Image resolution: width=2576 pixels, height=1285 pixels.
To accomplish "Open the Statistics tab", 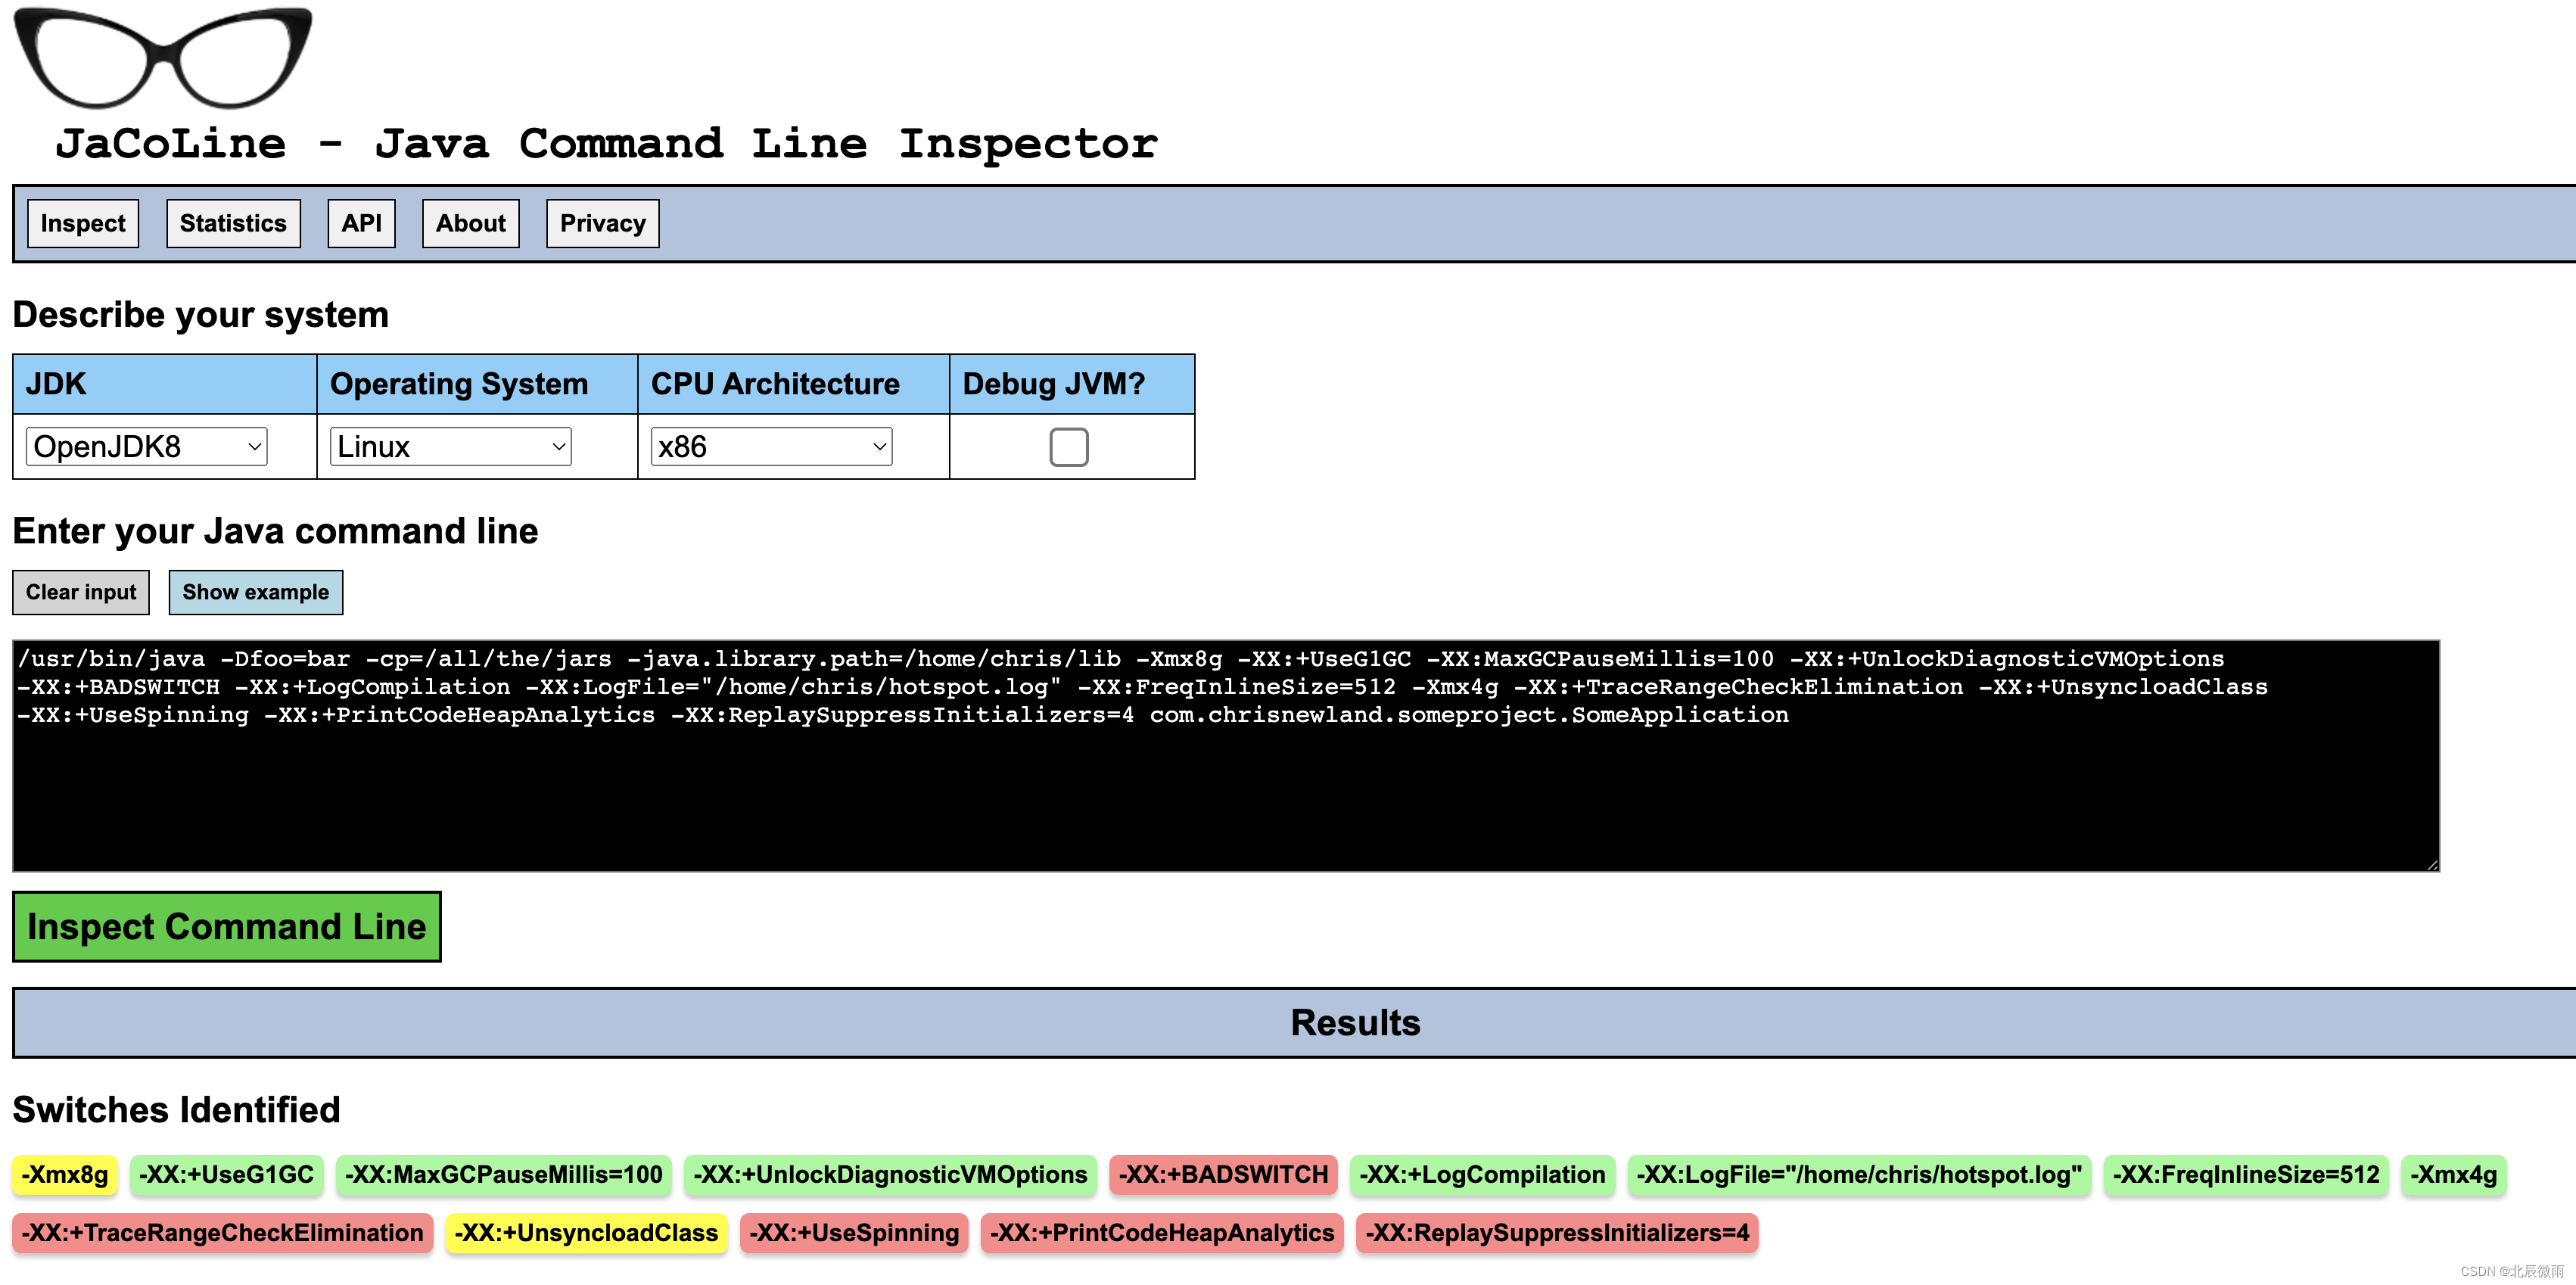I will (233, 223).
